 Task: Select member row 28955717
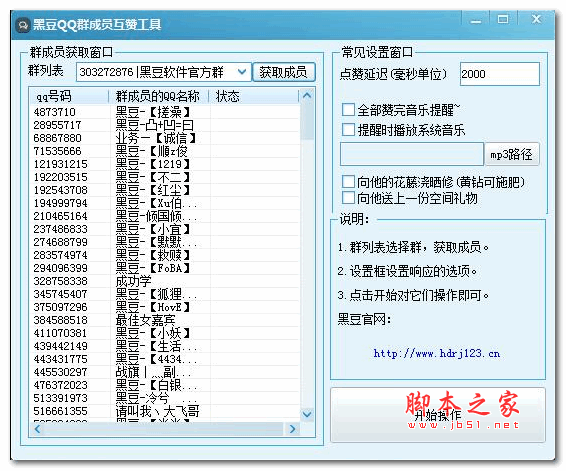(x=165, y=125)
